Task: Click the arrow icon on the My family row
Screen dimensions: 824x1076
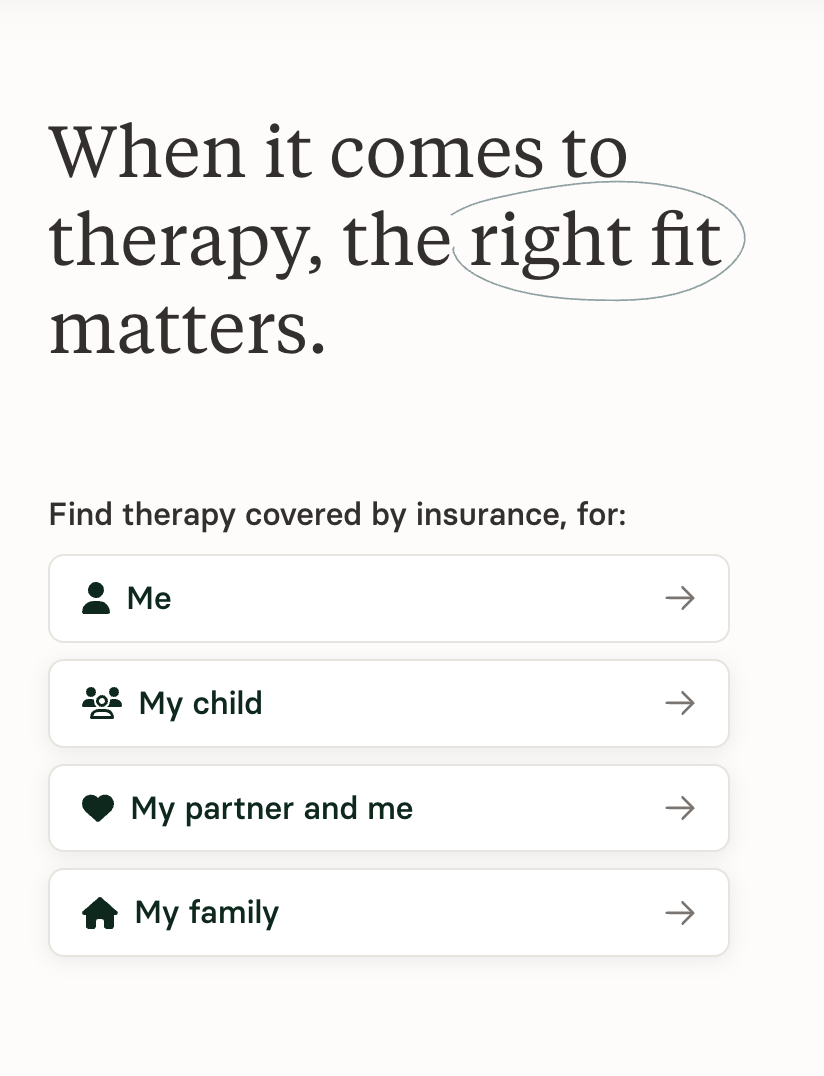Action: [x=679, y=912]
